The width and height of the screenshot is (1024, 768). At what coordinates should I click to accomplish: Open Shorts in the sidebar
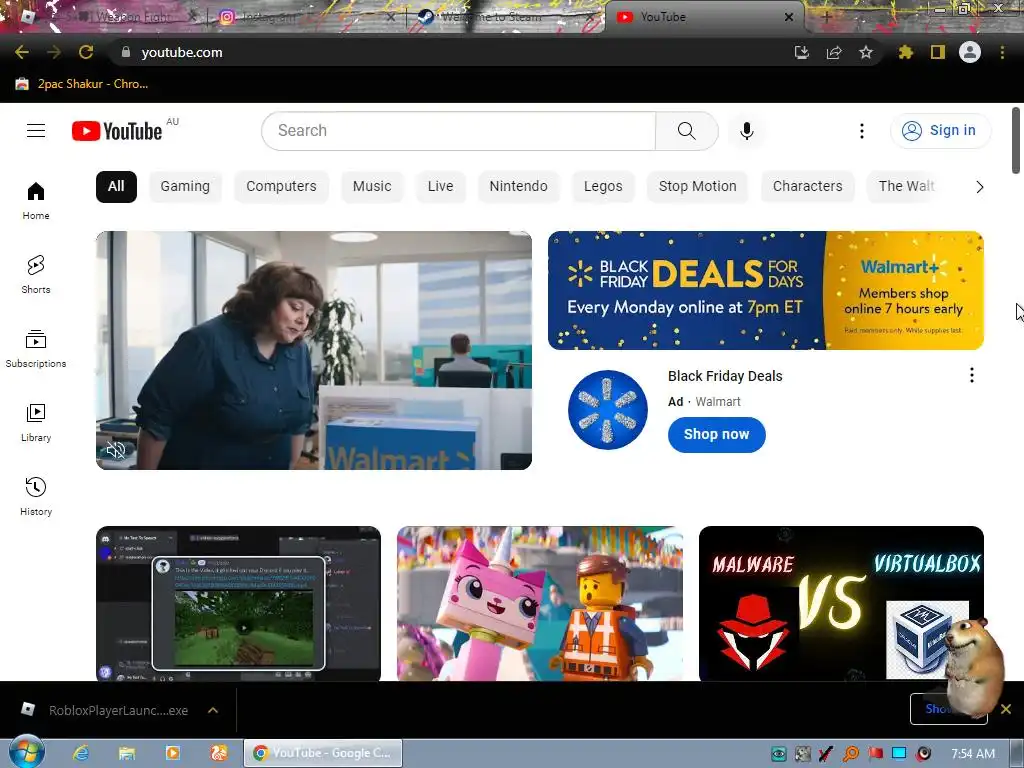36,274
